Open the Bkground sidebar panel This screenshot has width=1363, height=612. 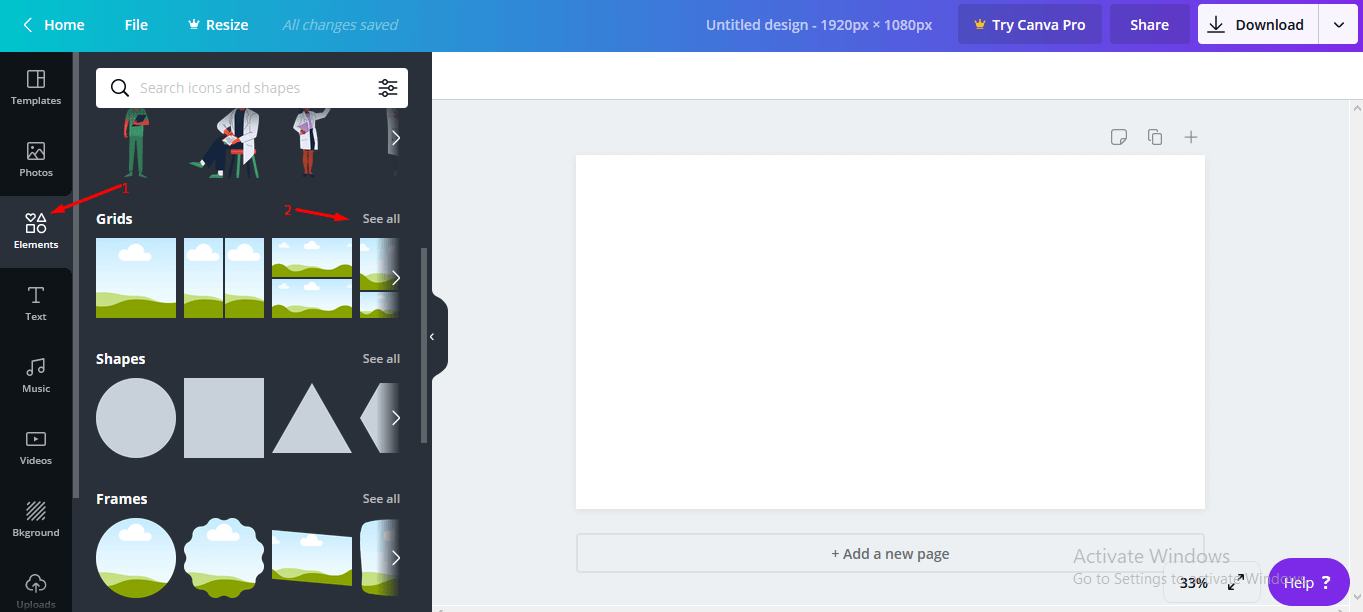coord(36,520)
